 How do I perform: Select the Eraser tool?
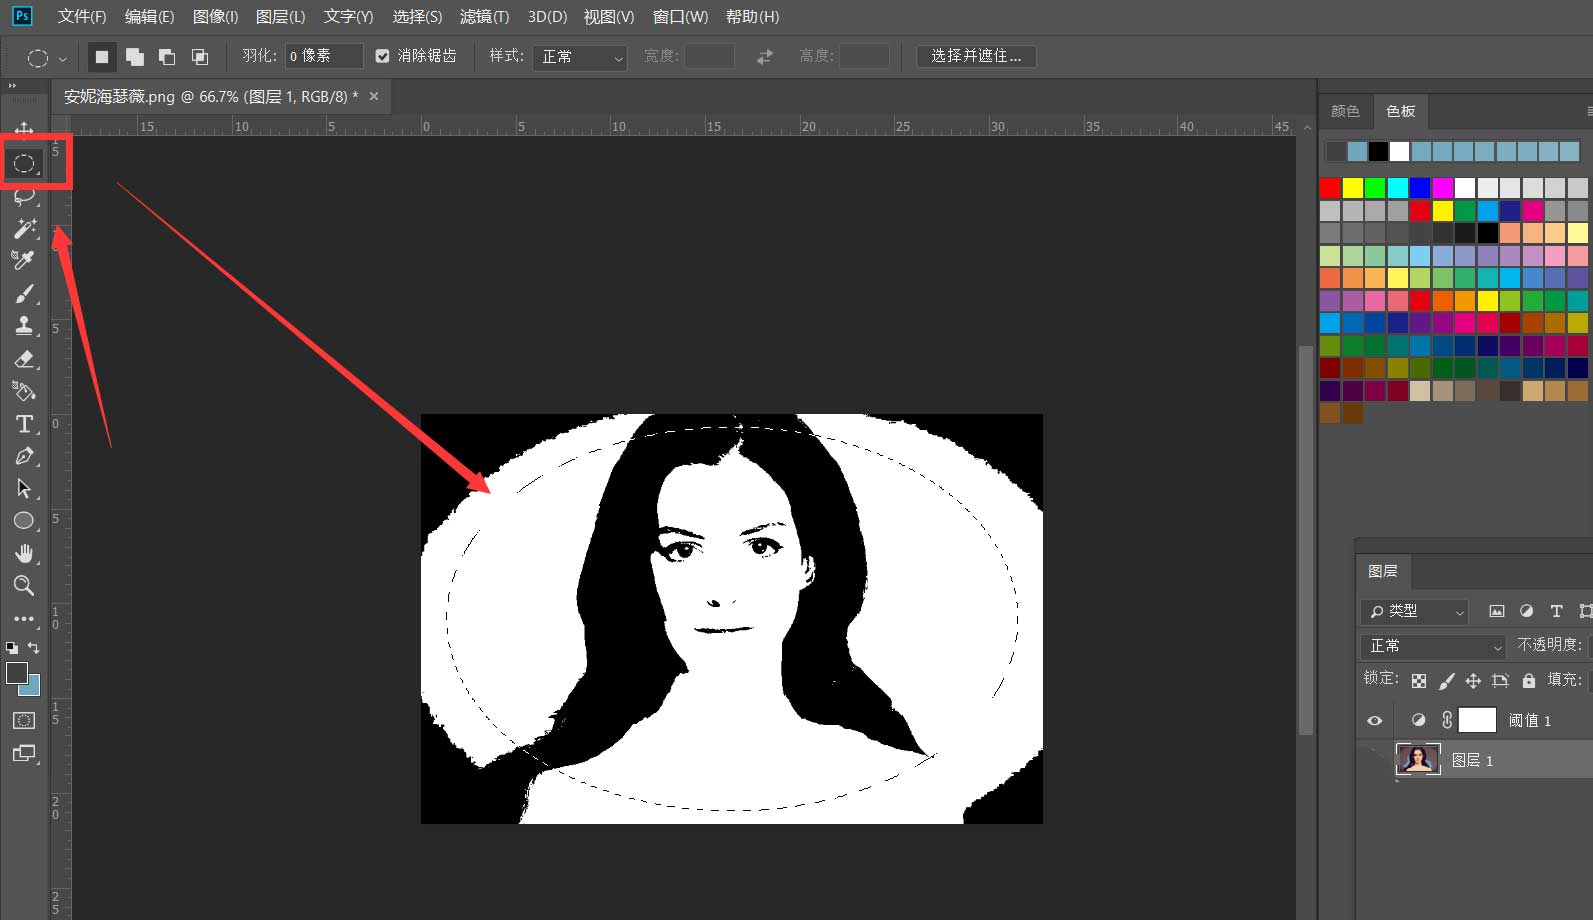point(24,358)
